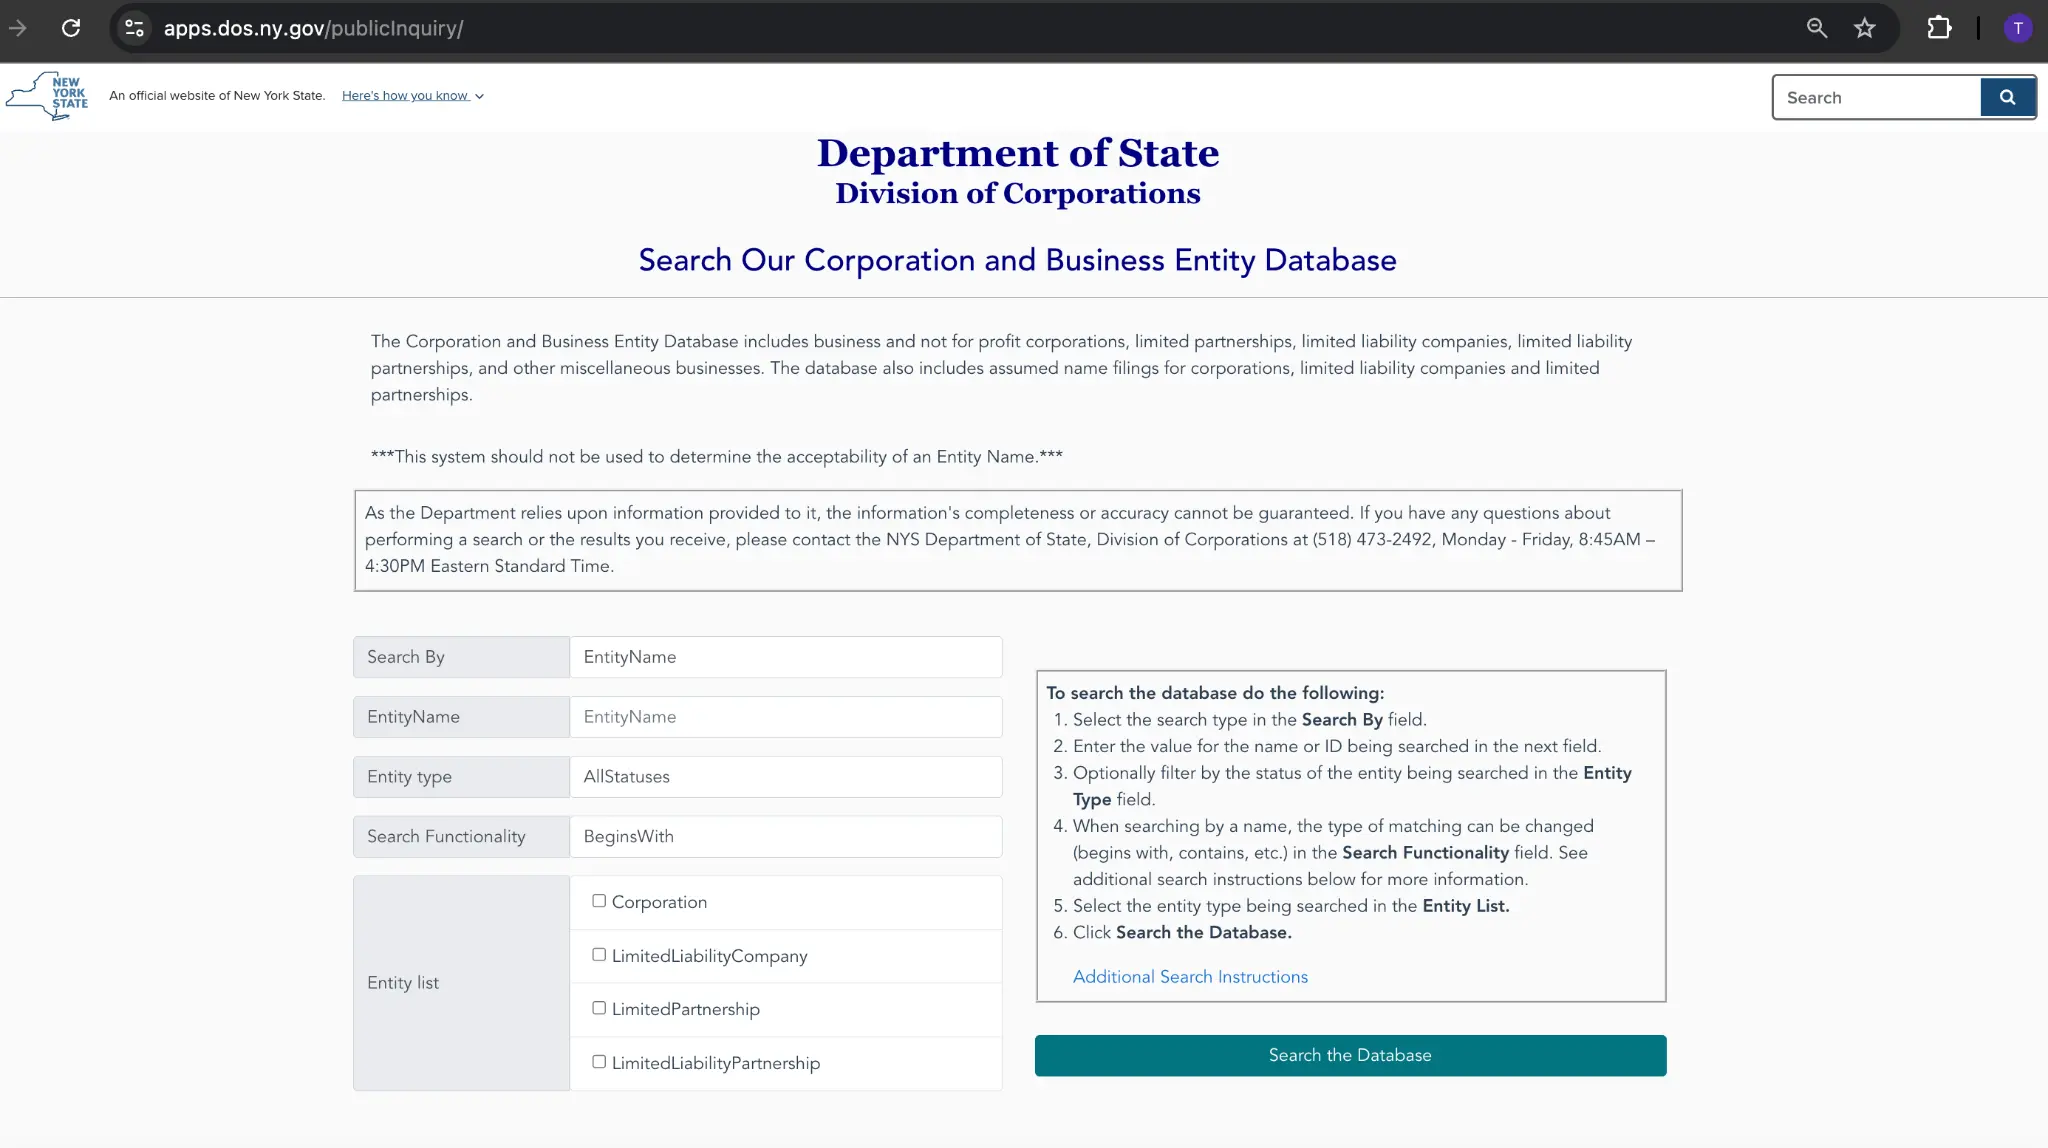Open the Entity type AllStatuses dropdown
The height and width of the screenshot is (1148, 2048).
click(785, 777)
